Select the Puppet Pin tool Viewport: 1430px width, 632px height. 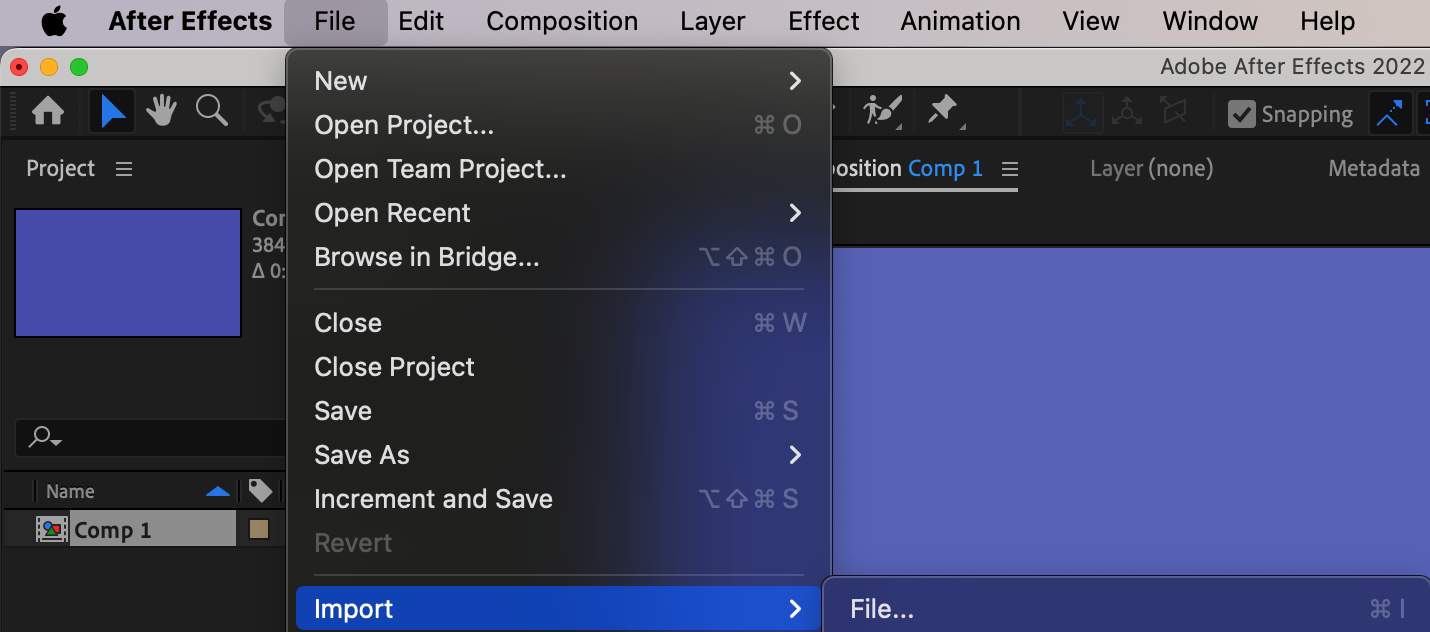(x=943, y=111)
